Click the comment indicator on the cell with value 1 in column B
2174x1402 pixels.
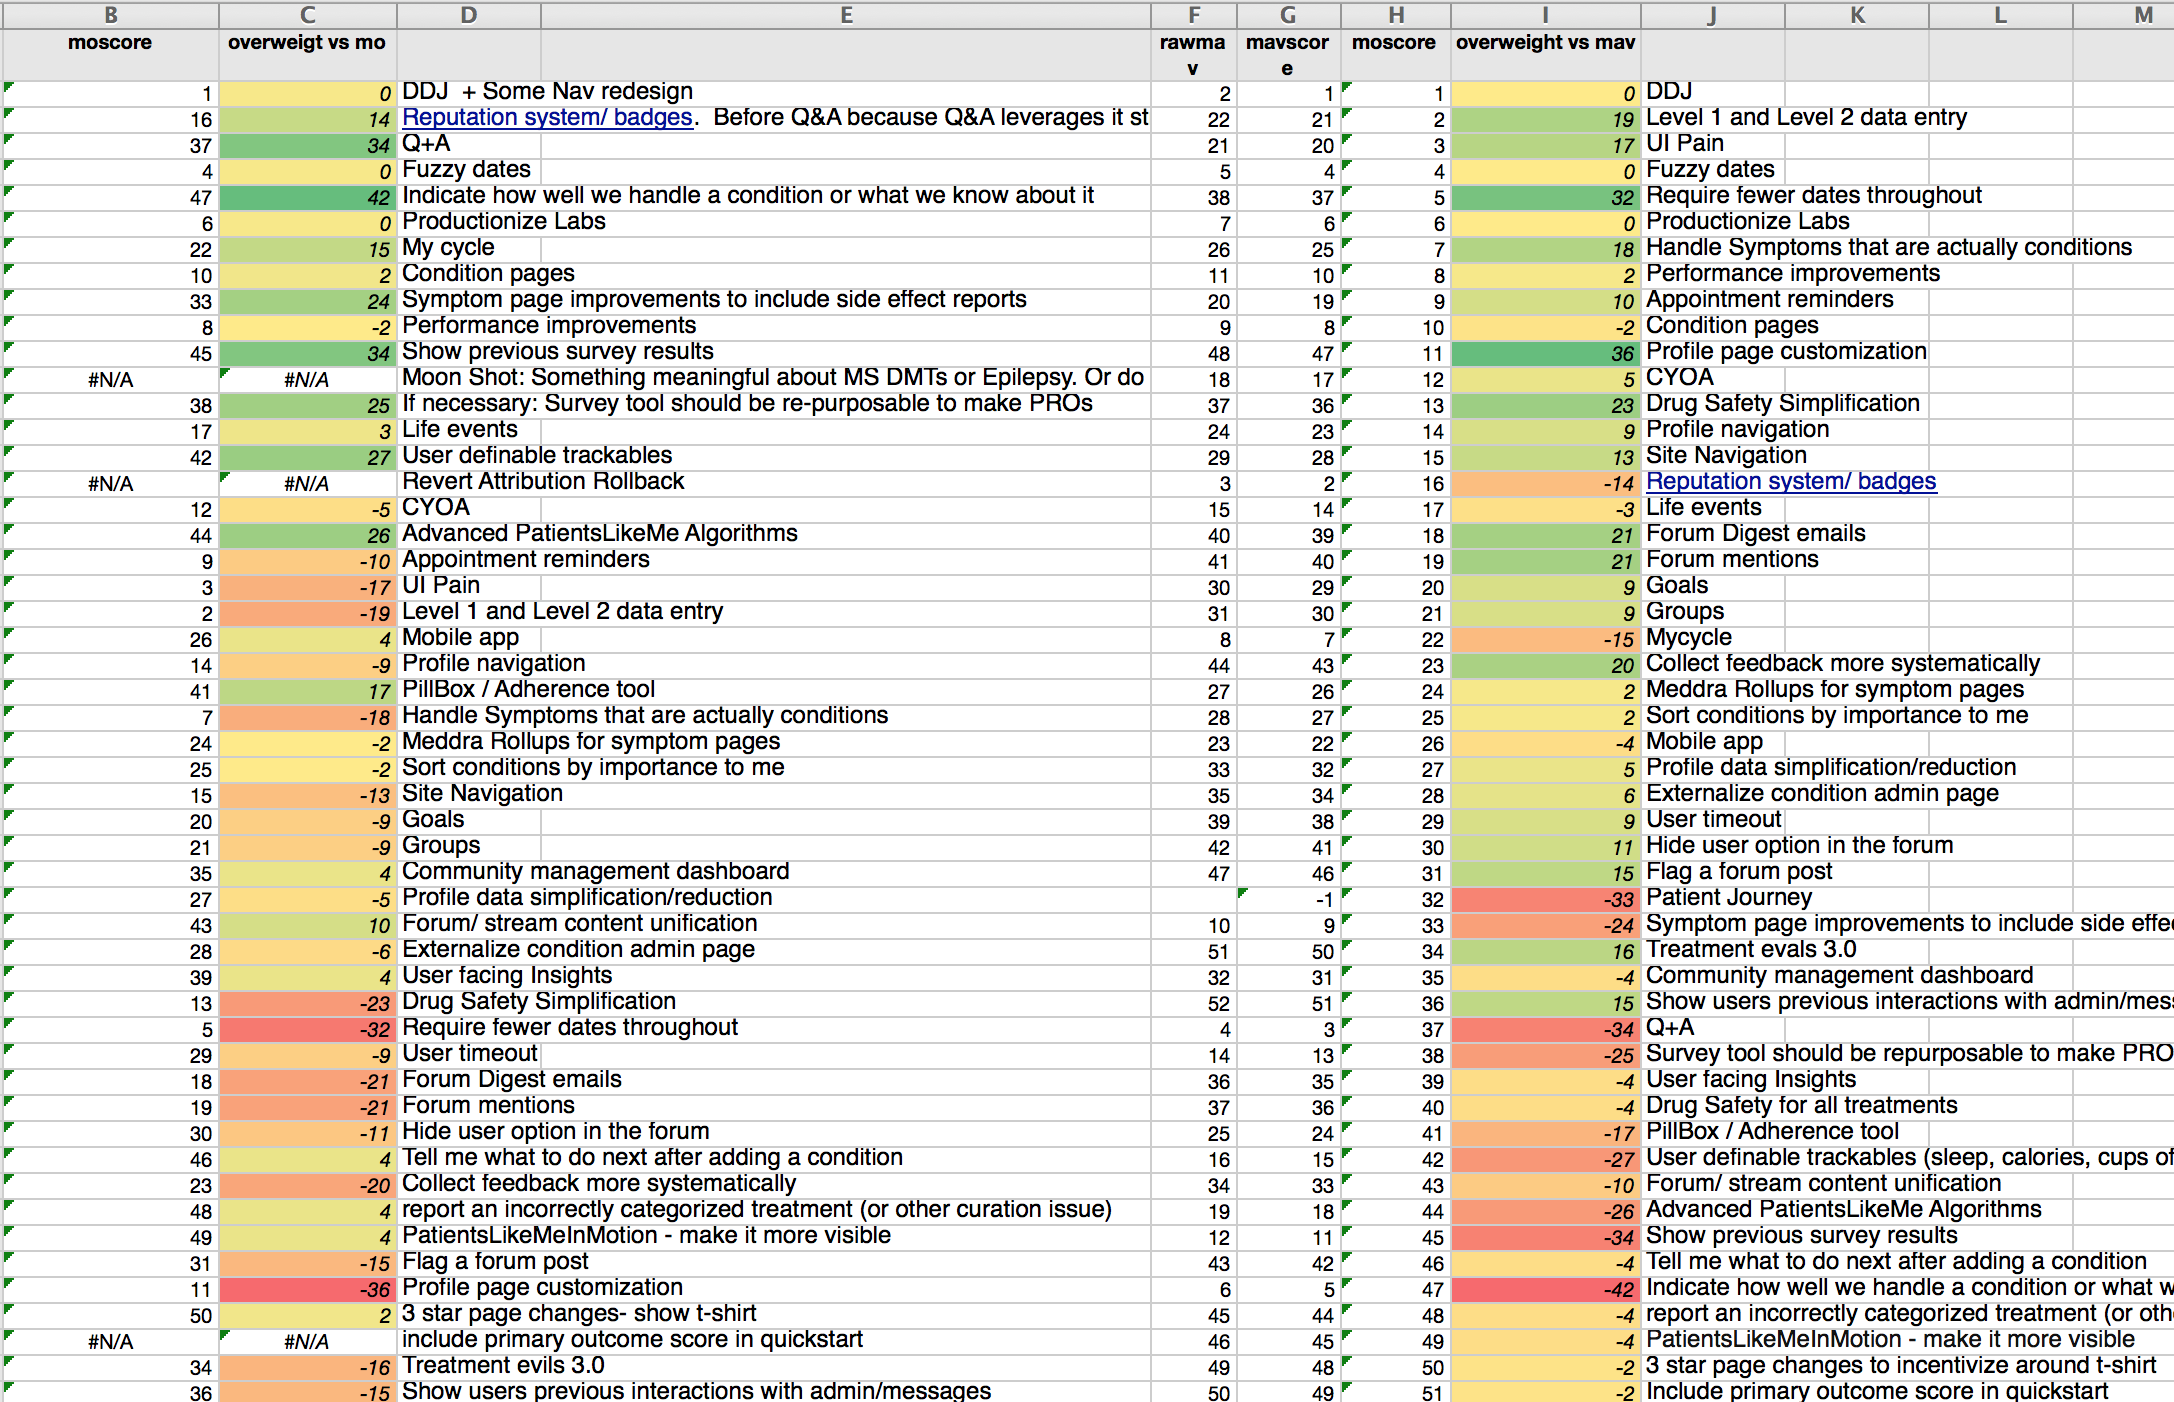click(7, 85)
